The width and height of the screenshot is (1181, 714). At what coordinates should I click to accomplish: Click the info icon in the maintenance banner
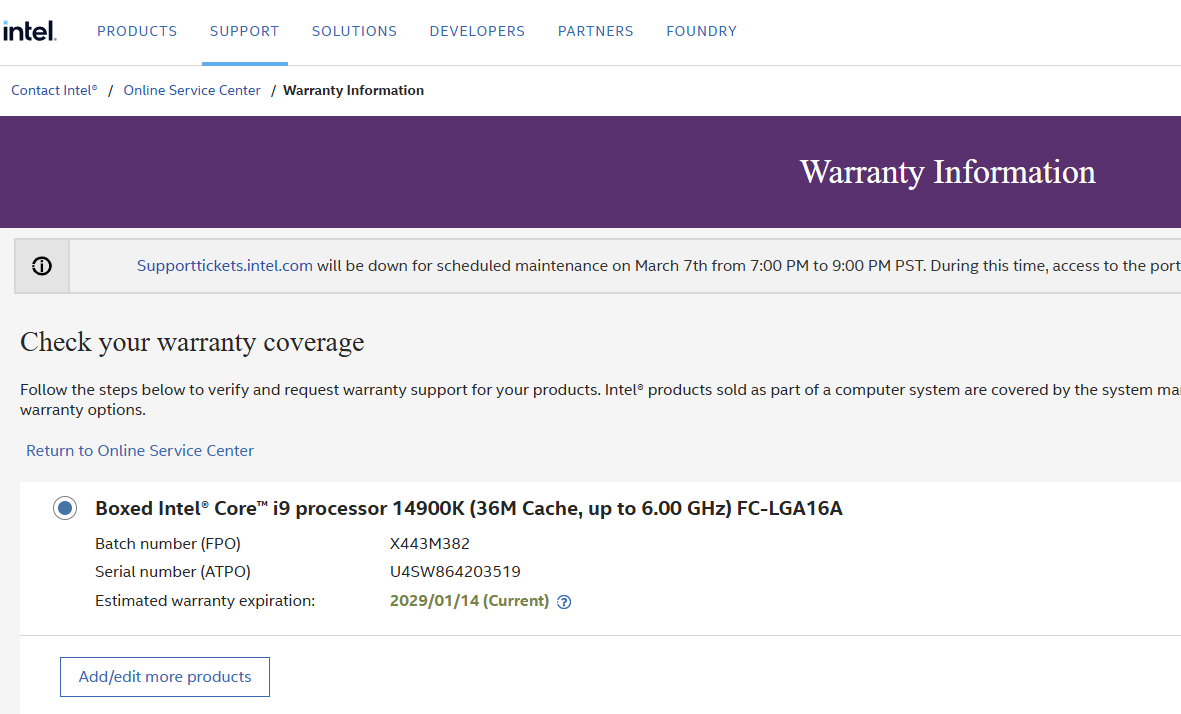tap(42, 266)
